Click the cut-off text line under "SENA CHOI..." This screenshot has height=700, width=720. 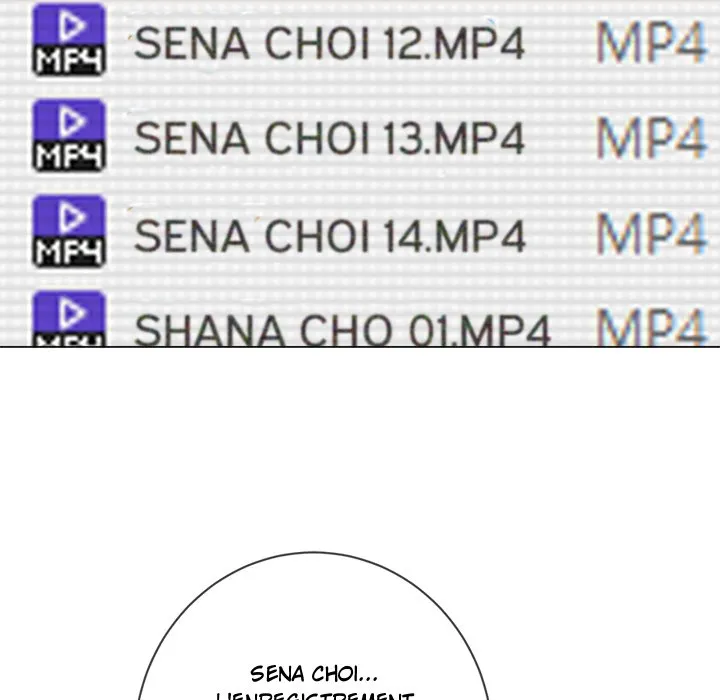tap(314, 696)
